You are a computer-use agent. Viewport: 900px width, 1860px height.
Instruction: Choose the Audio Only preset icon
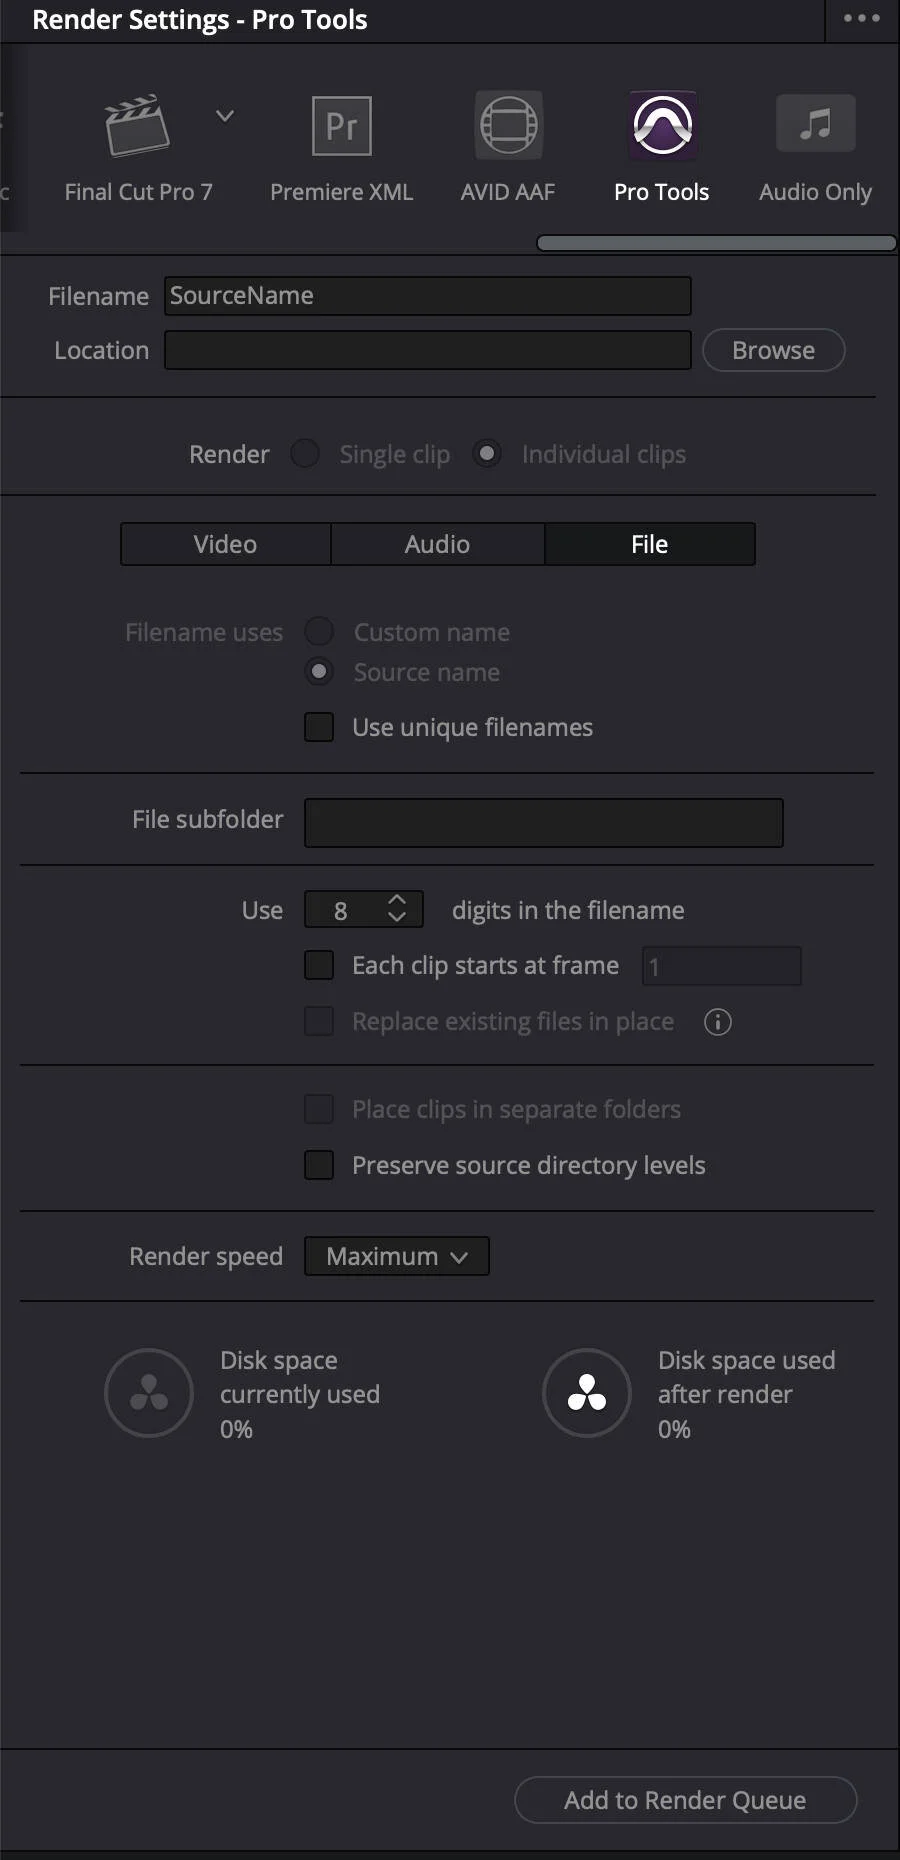(x=816, y=124)
